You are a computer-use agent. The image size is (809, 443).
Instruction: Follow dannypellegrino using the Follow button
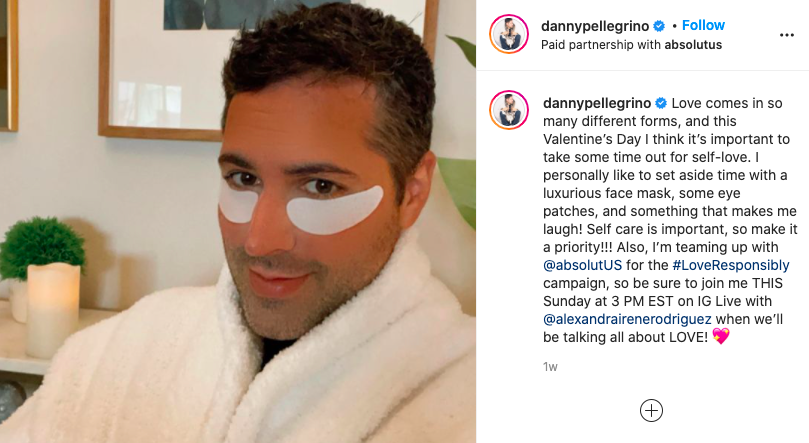[x=703, y=25]
